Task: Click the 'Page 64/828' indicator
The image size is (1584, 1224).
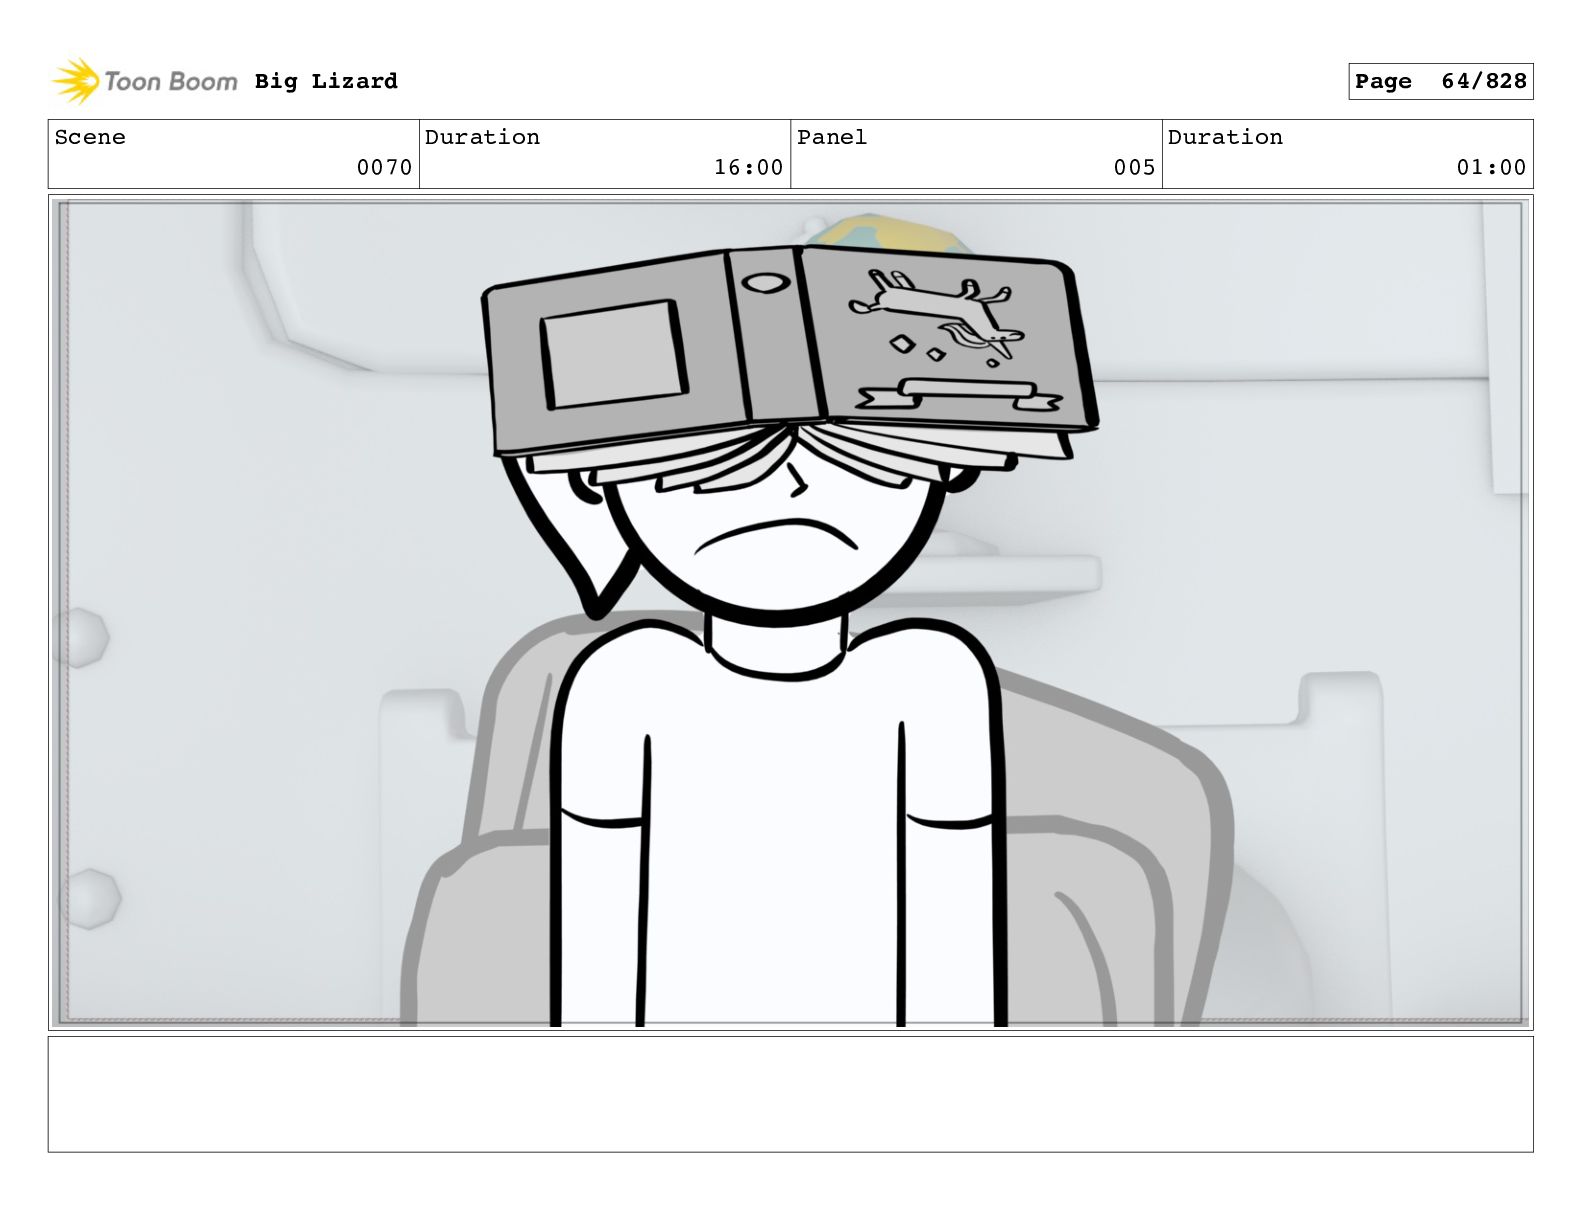Action: tap(1440, 81)
